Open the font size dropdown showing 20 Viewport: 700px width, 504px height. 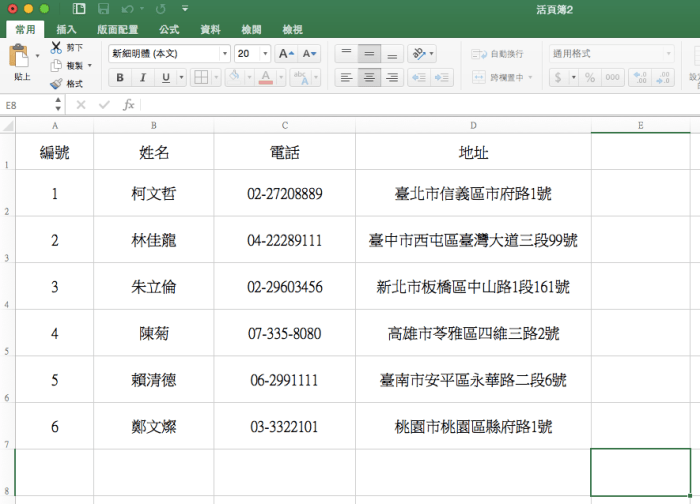pos(265,54)
